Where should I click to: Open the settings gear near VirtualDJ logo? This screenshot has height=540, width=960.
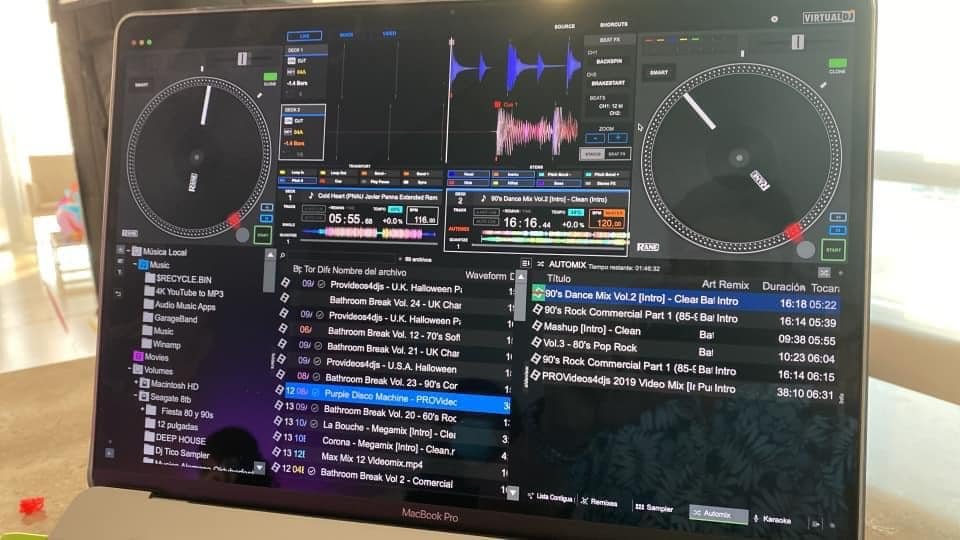coord(774,19)
